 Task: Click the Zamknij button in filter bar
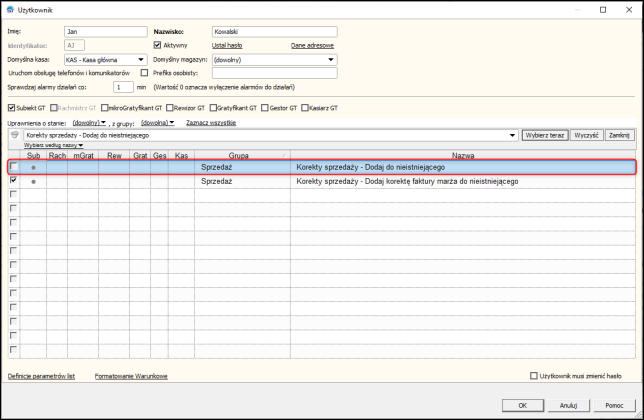(x=619, y=135)
